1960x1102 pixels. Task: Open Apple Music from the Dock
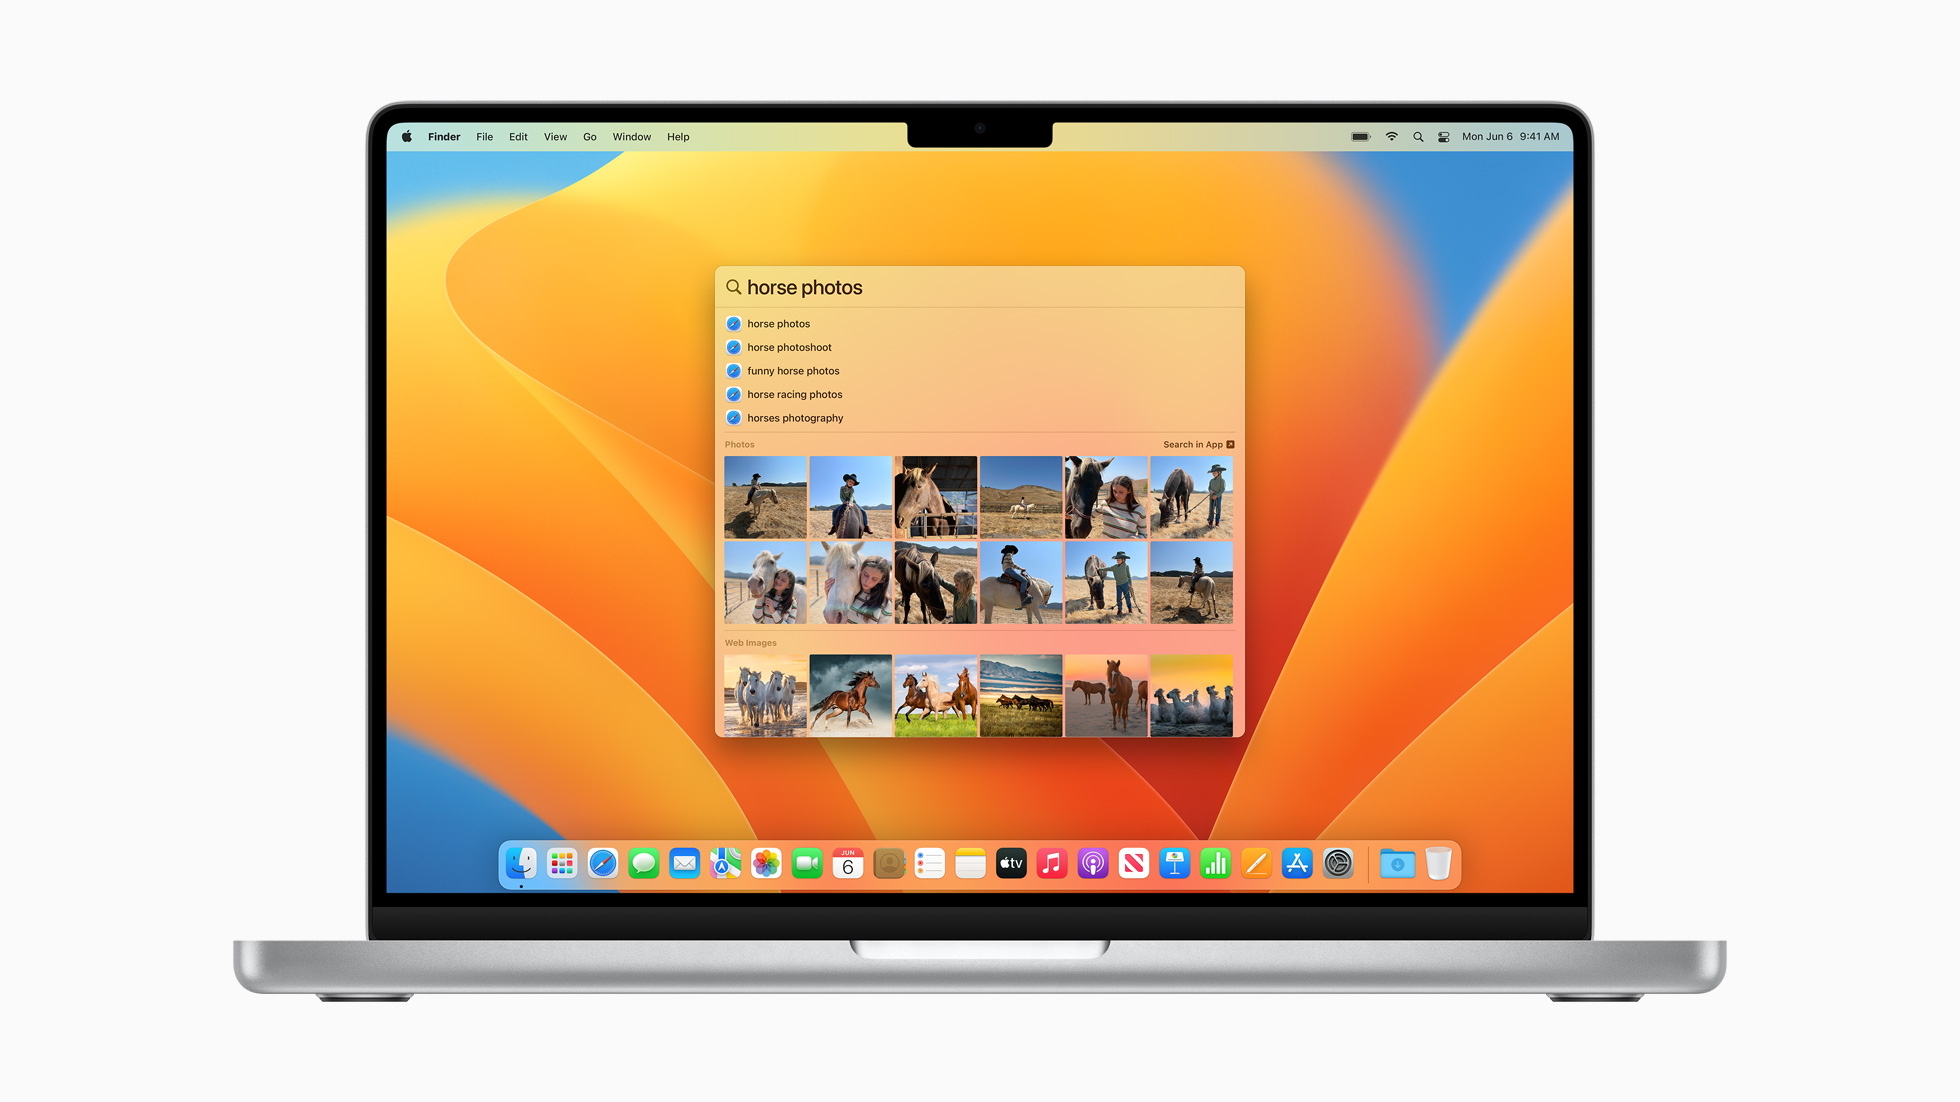(1052, 863)
